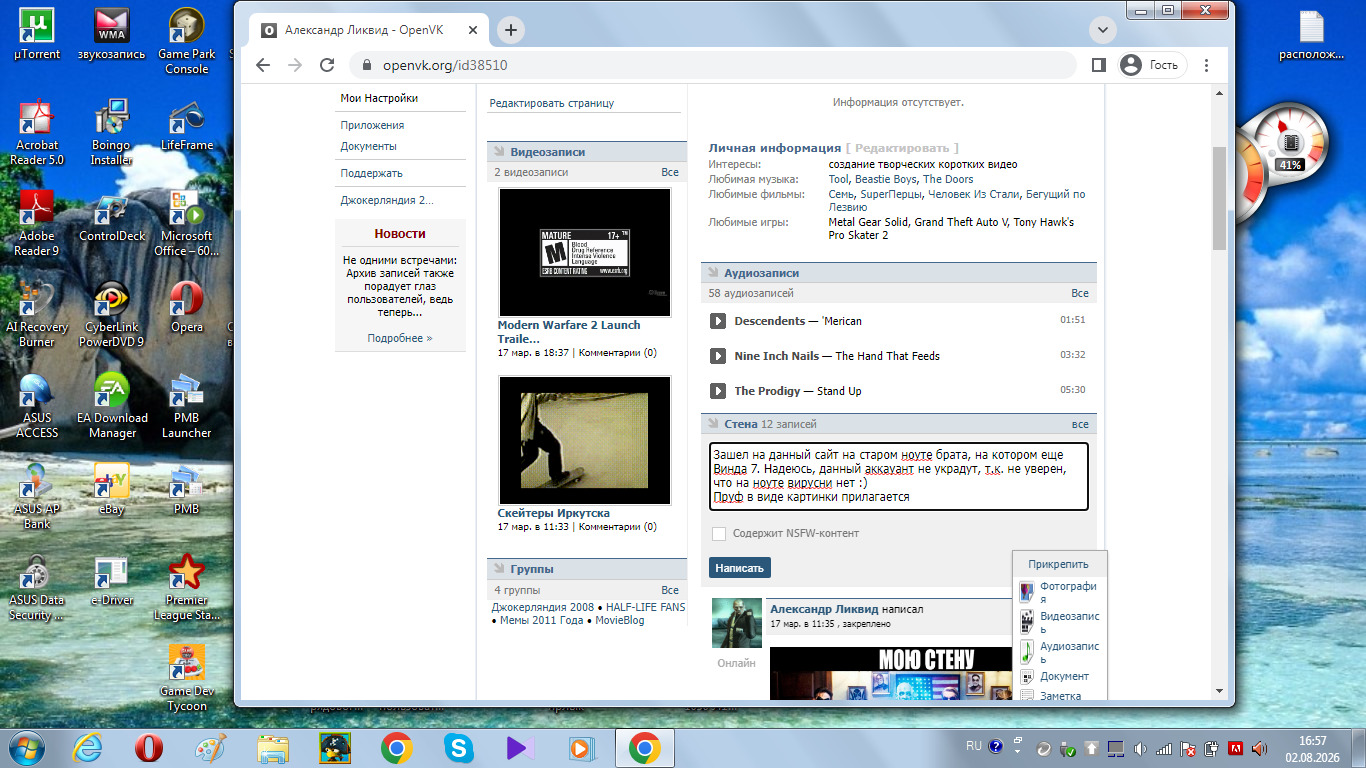Launch Internet Explorer from the taskbar
This screenshot has height=768, width=1366.
[x=90, y=747]
